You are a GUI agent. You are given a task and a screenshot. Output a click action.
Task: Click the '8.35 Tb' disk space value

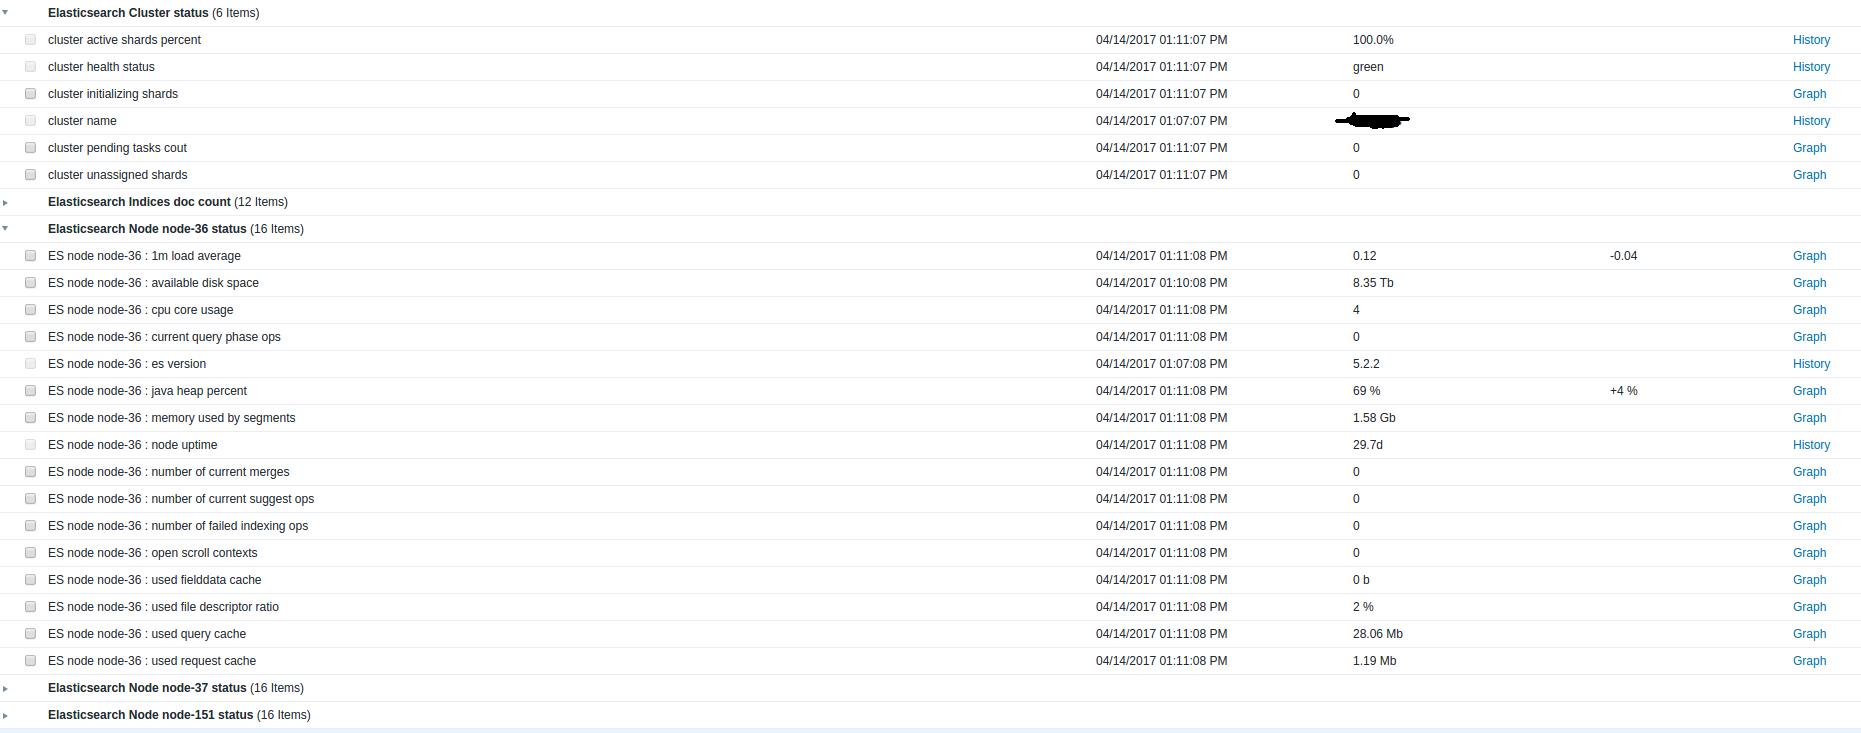pos(1373,283)
